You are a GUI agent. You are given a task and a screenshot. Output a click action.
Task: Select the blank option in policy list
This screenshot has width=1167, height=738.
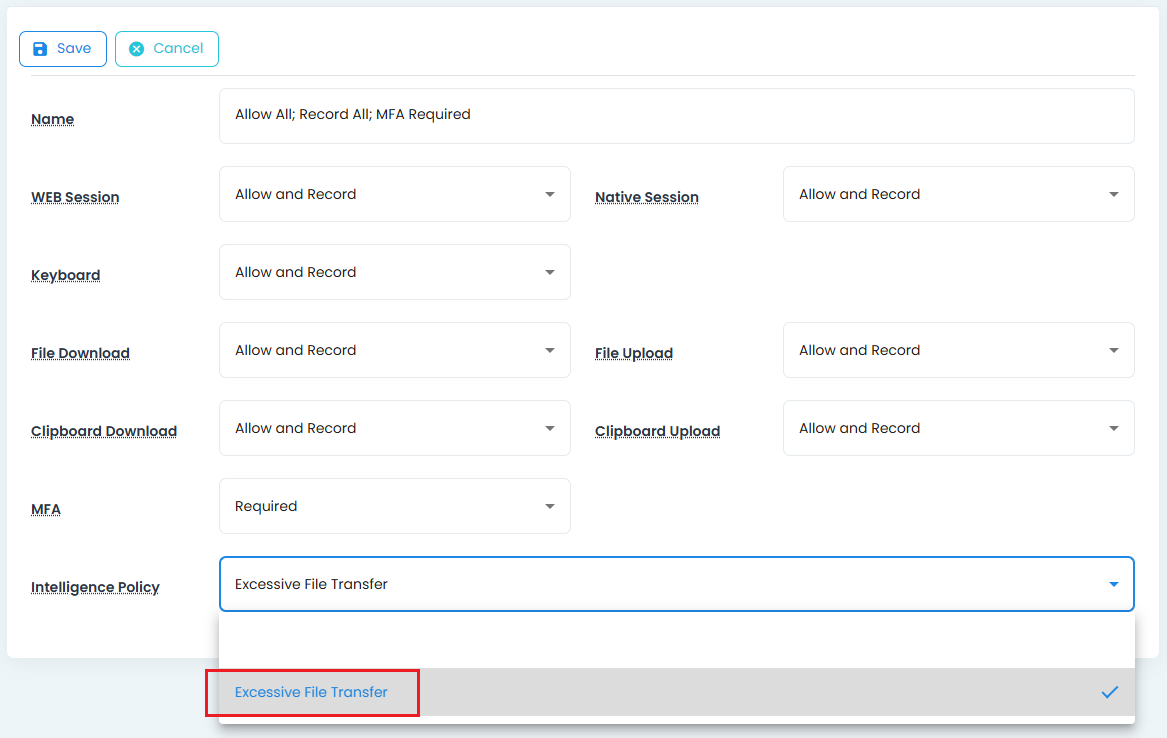pos(676,641)
